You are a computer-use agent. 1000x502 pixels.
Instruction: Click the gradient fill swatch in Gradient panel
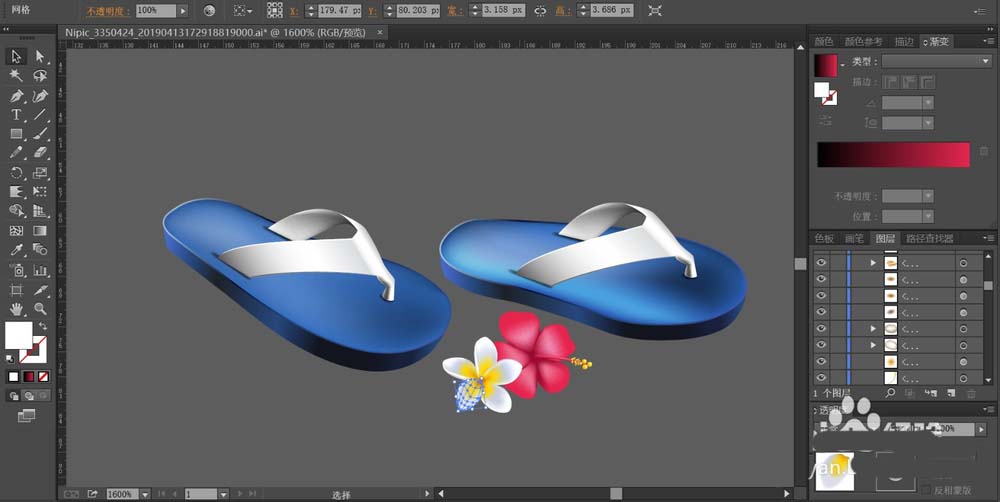click(826, 66)
